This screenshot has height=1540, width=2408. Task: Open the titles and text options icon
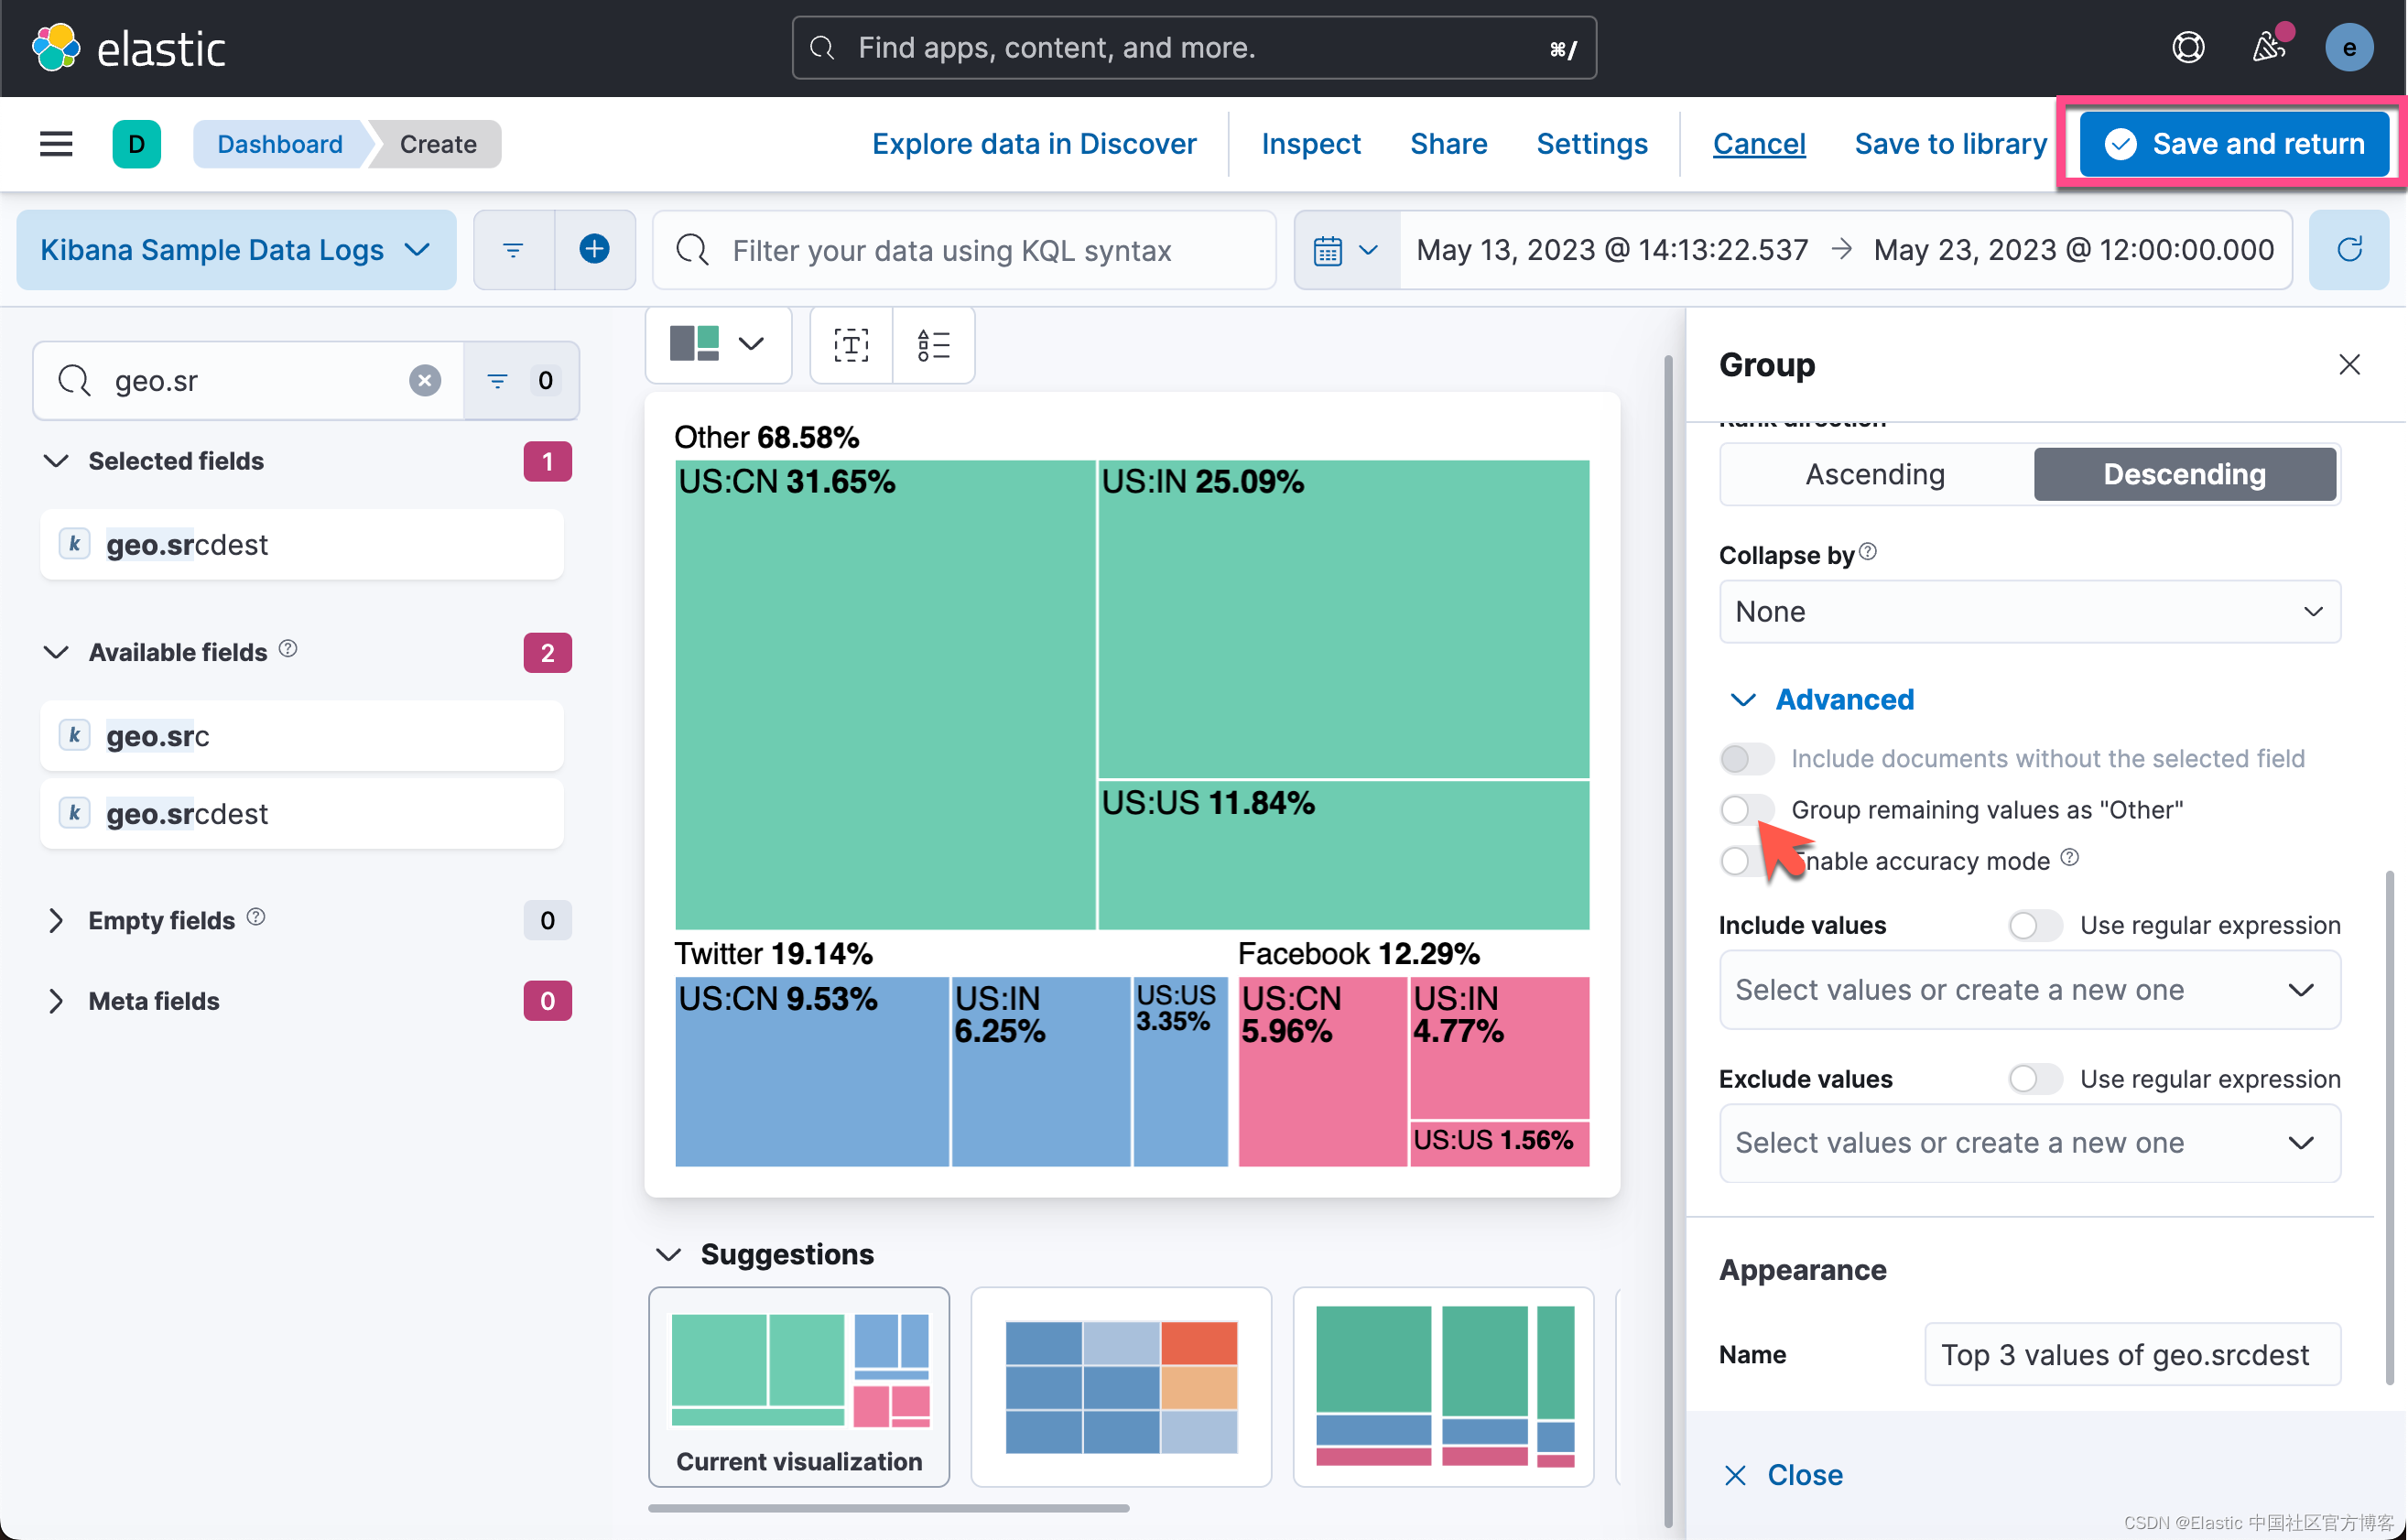pos(851,345)
